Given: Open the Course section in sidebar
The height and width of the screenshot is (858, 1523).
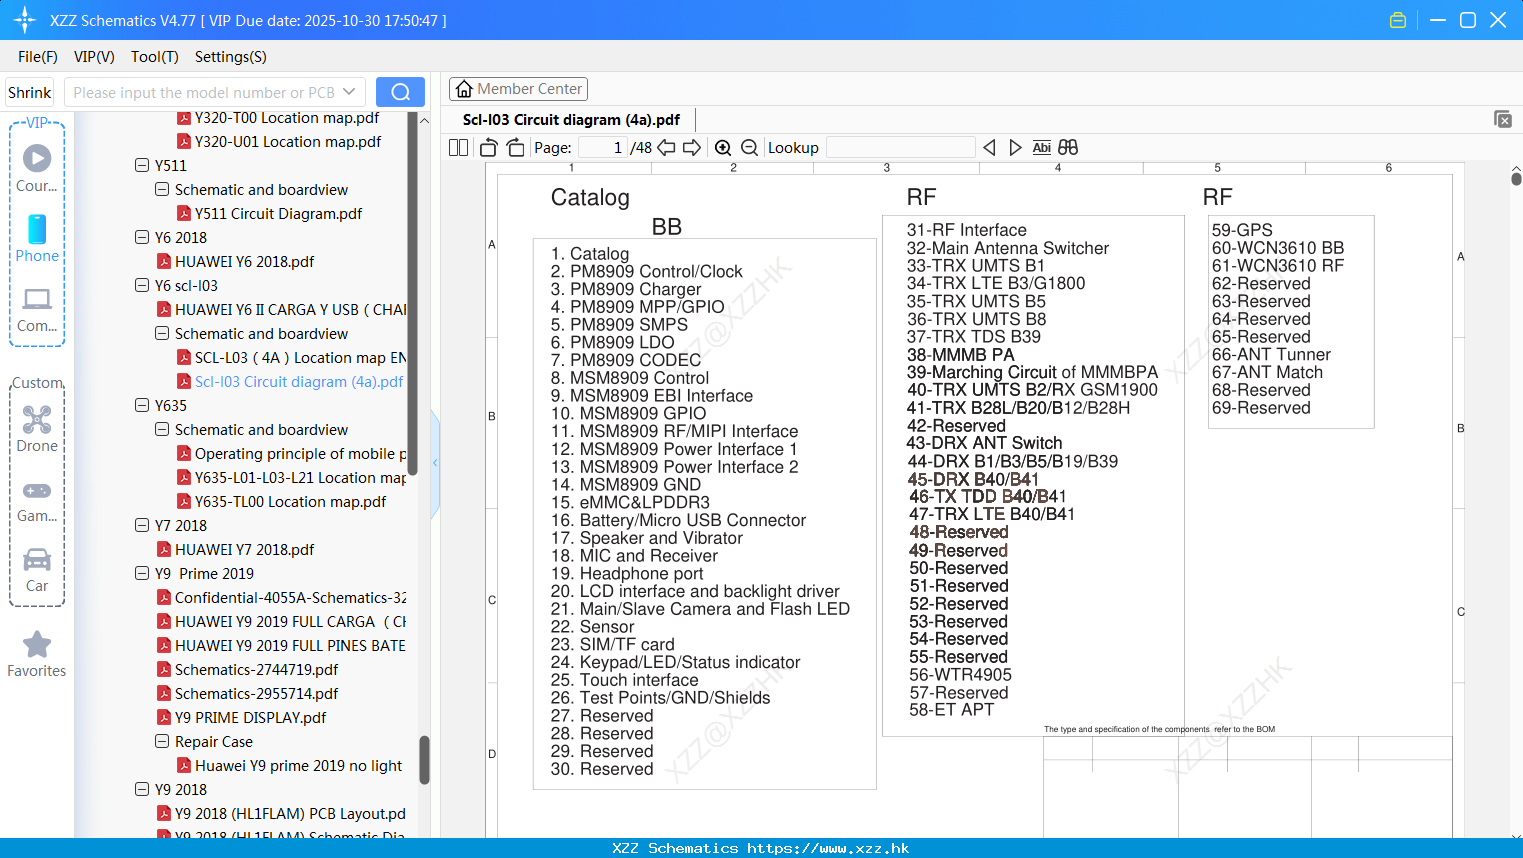Looking at the screenshot, I should [37, 168].
